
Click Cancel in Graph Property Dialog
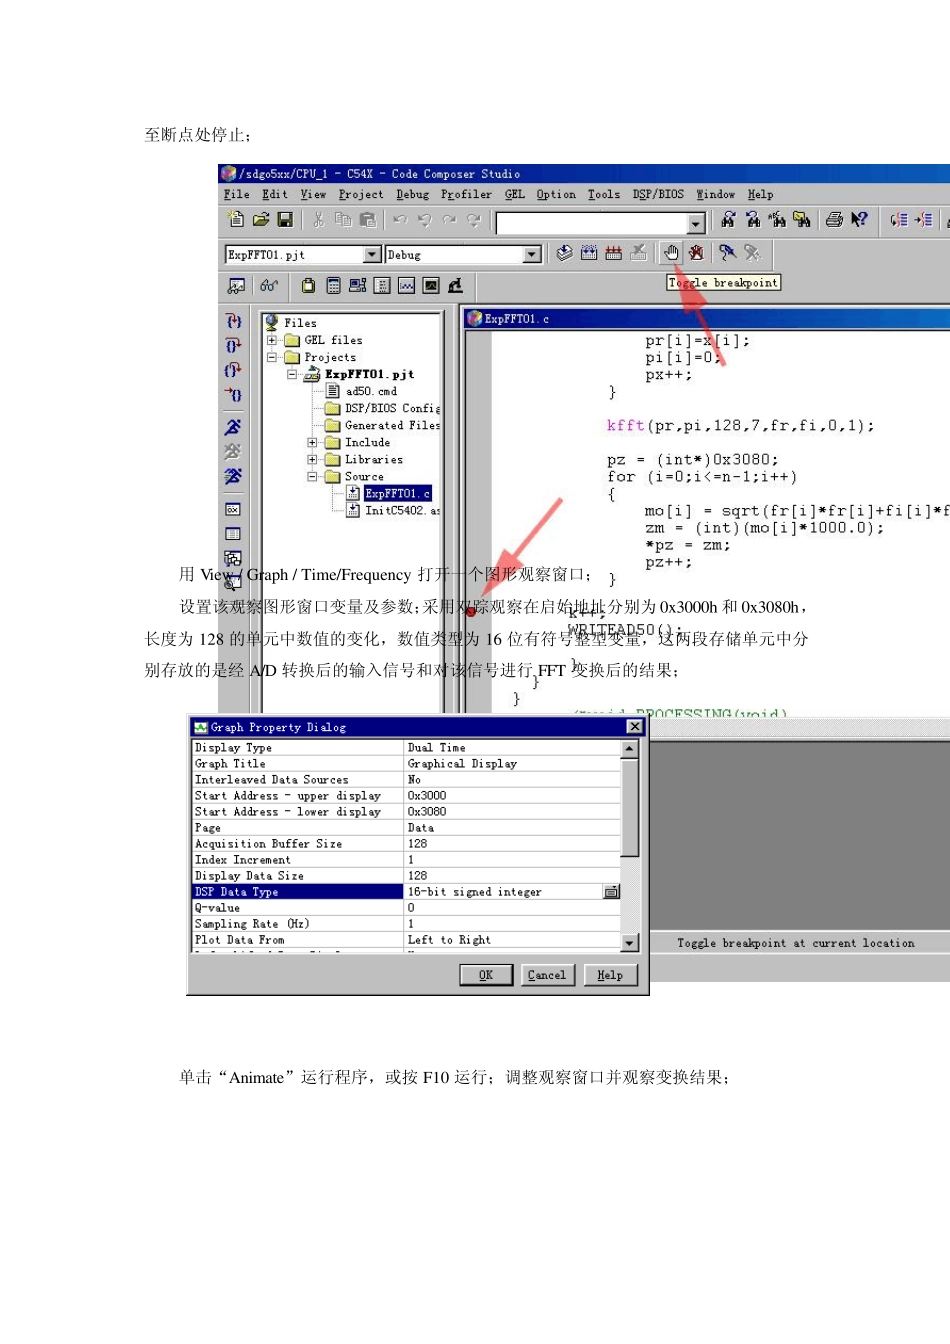[546, 975]
